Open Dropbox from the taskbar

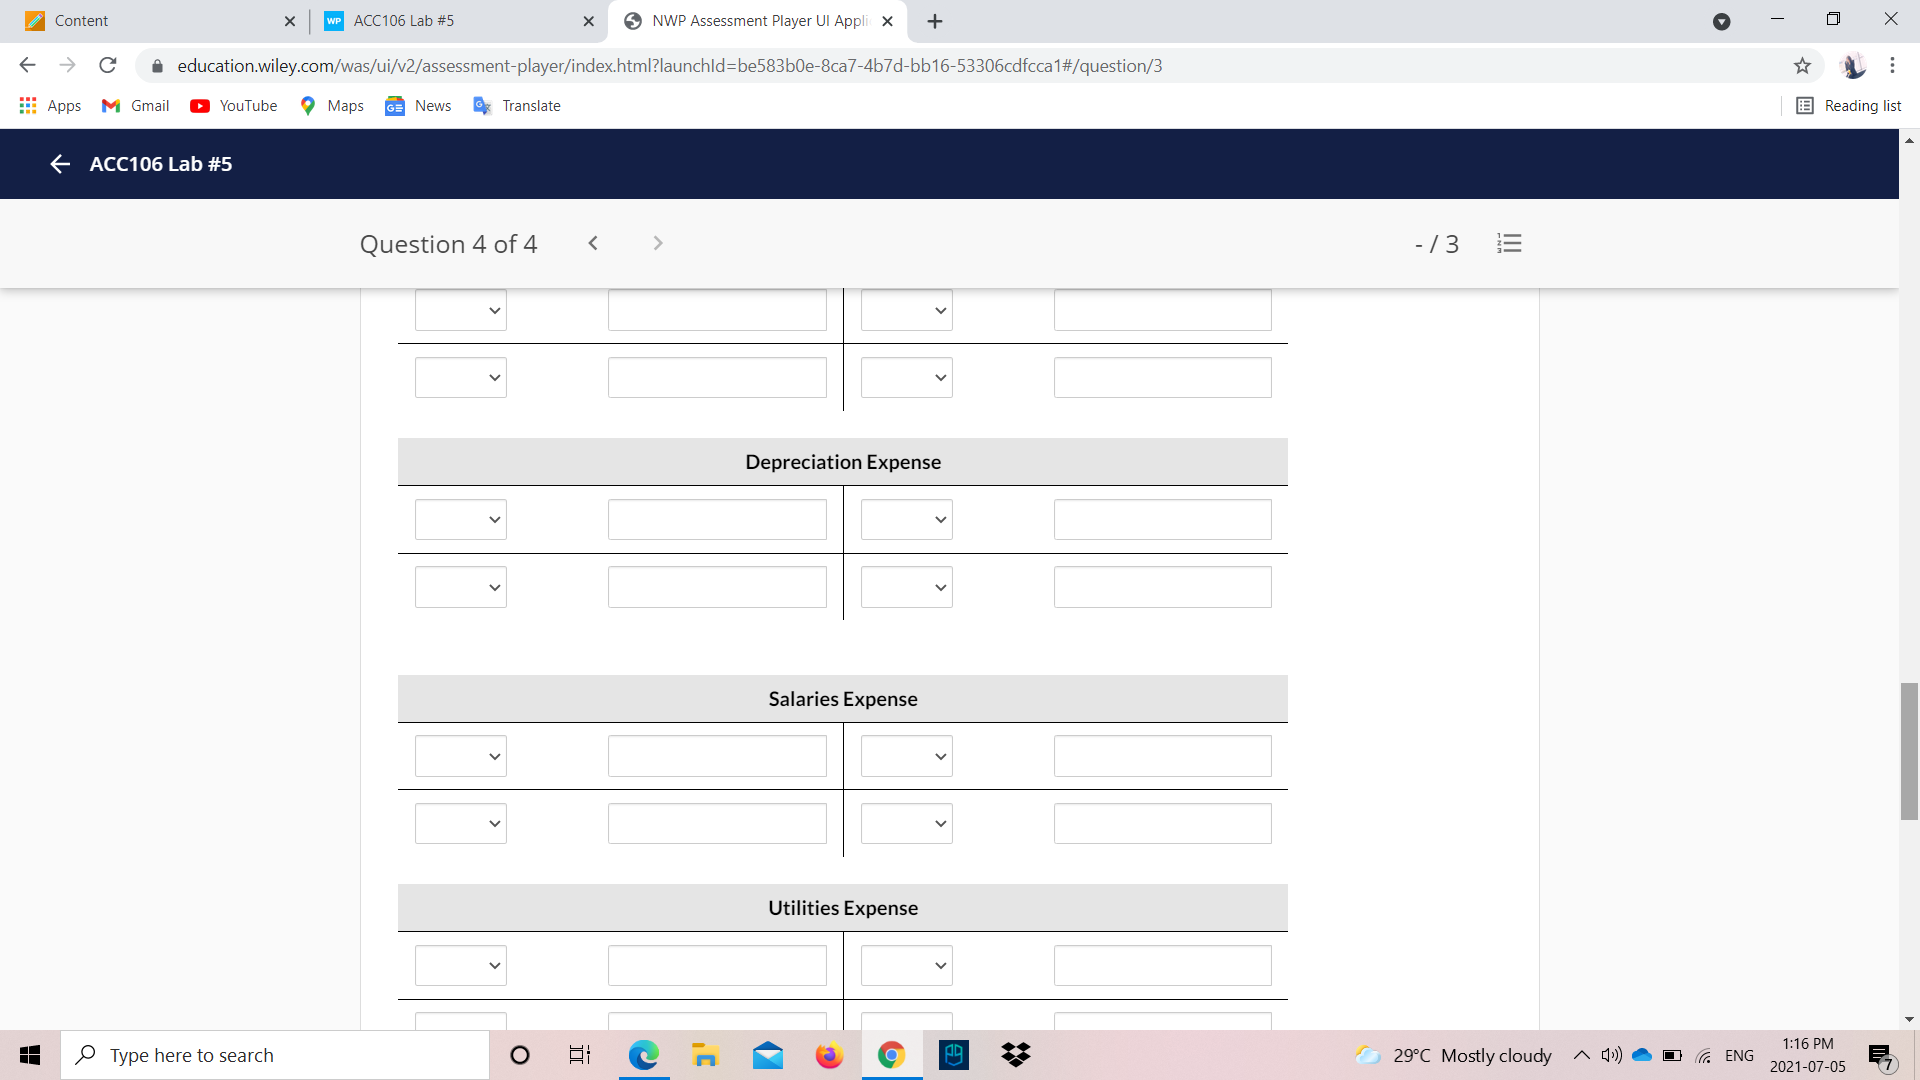tap(1015, 1054)
